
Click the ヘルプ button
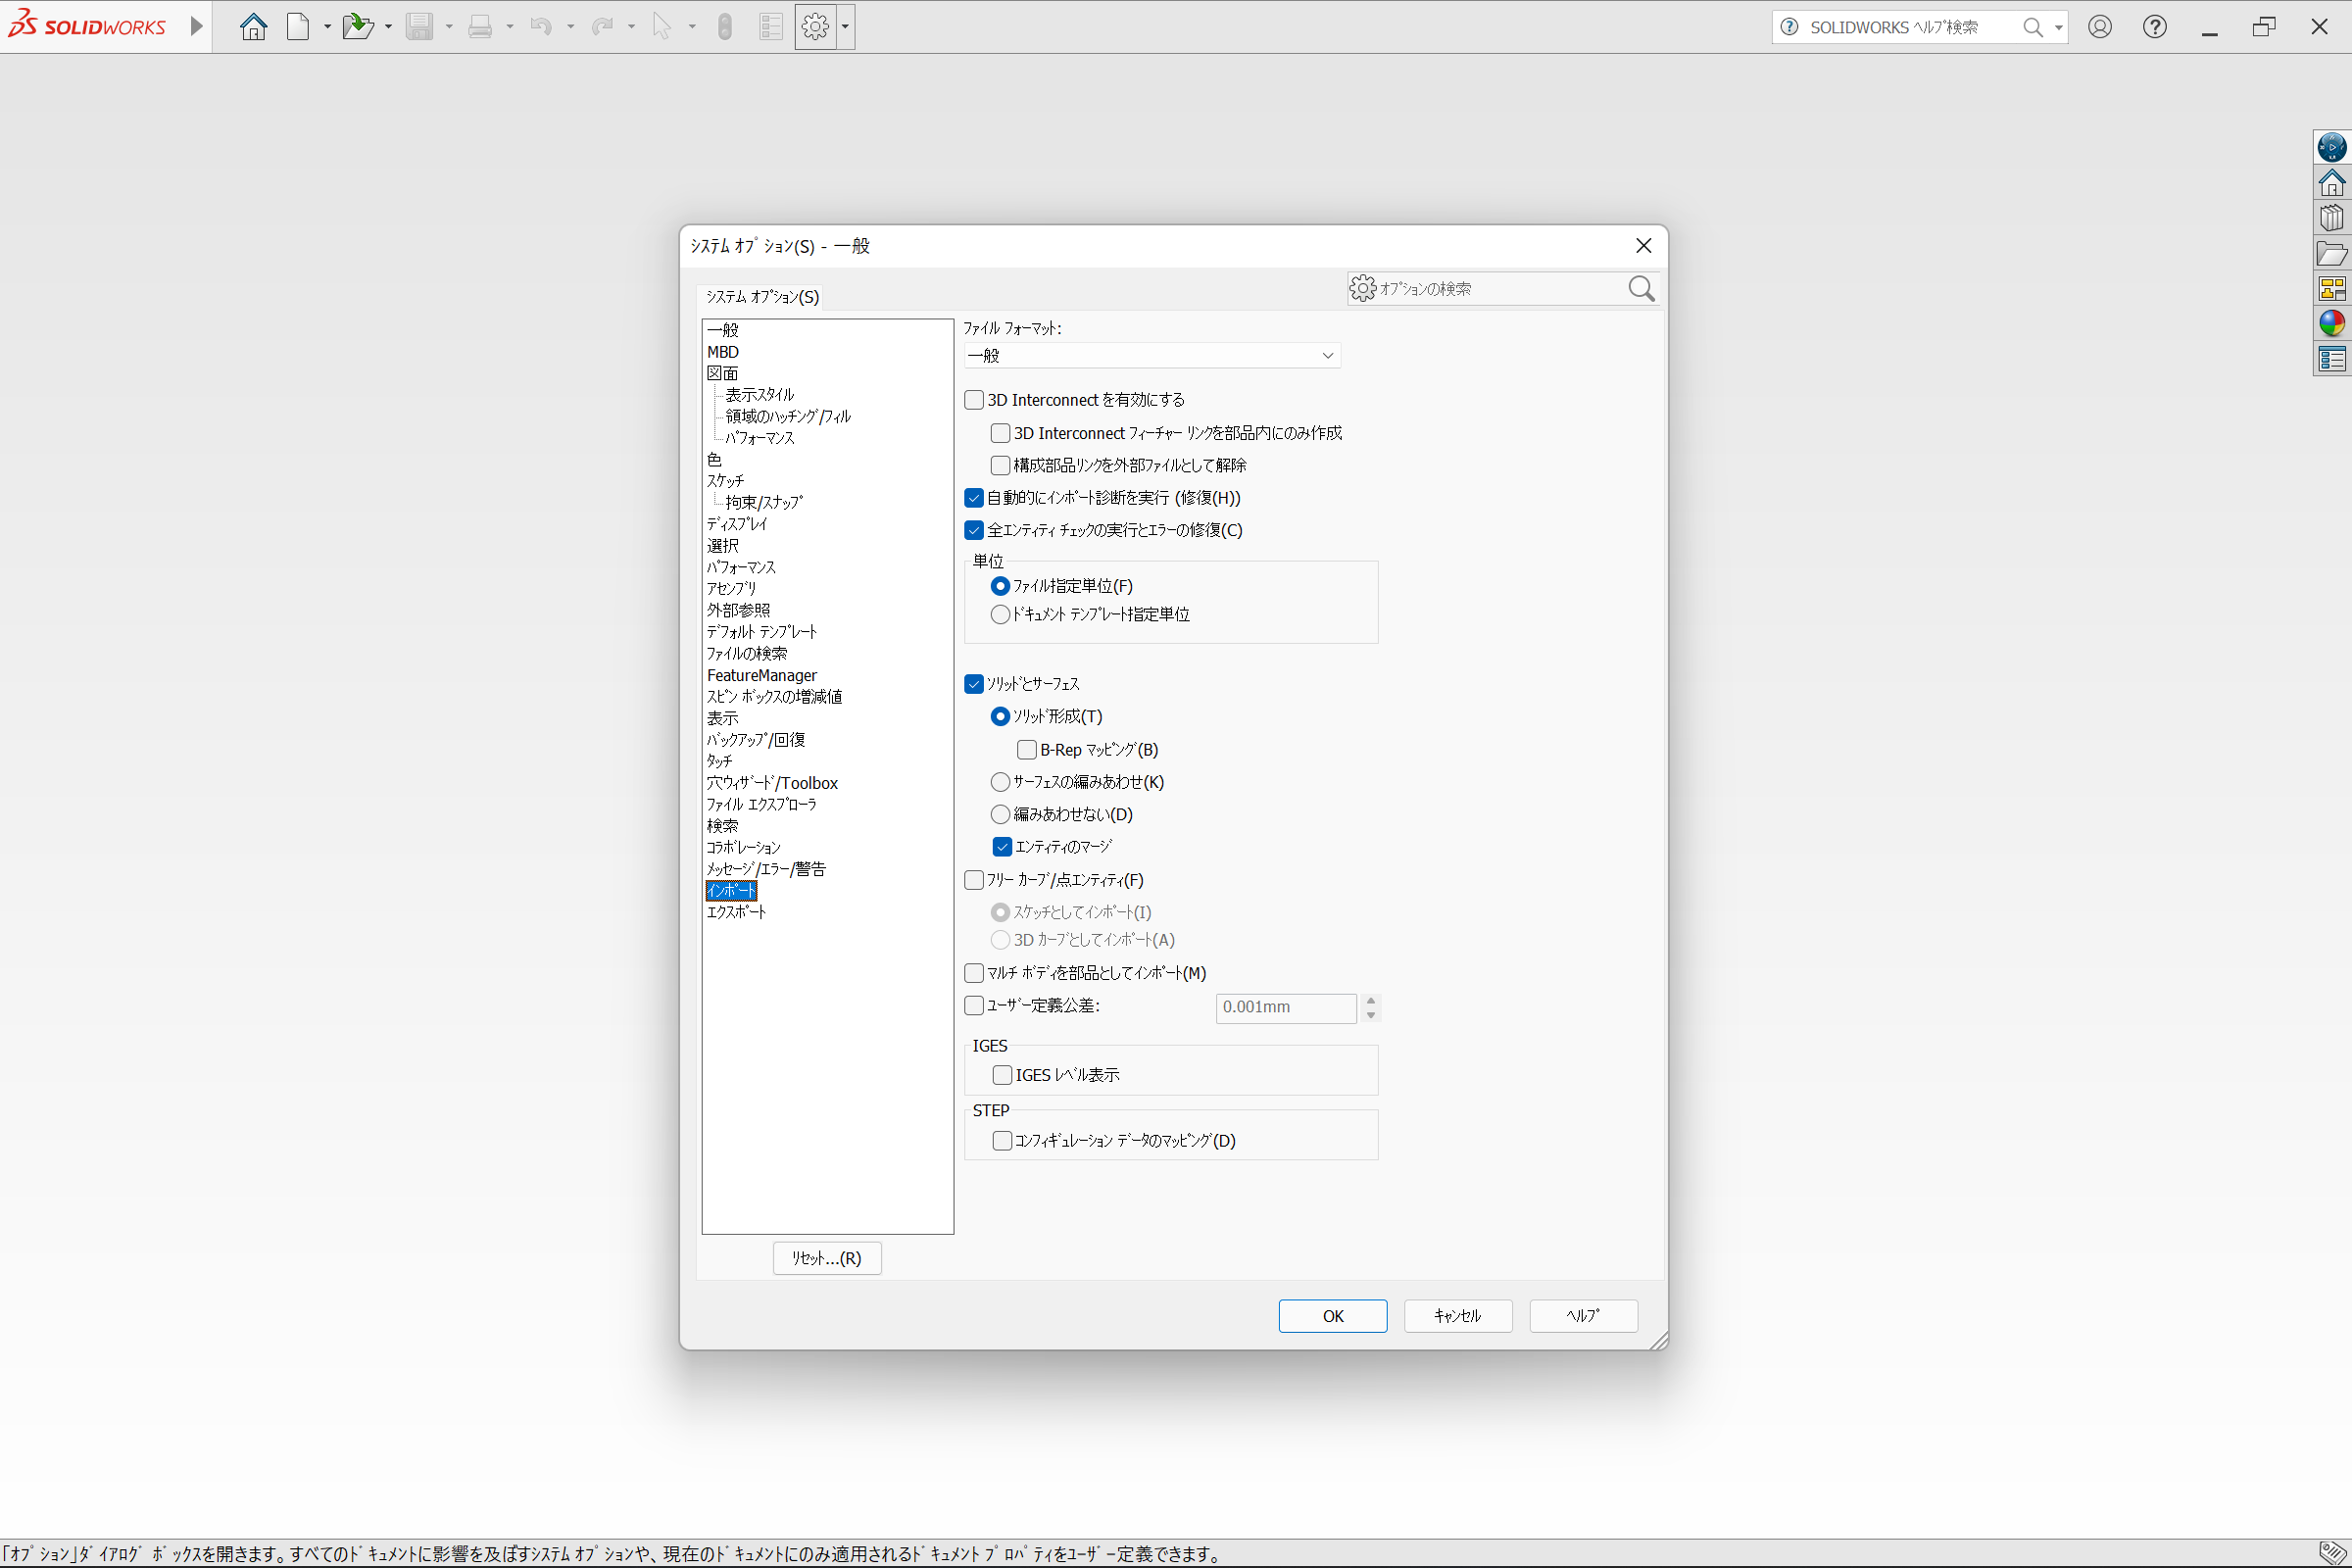point(1584,1316)
